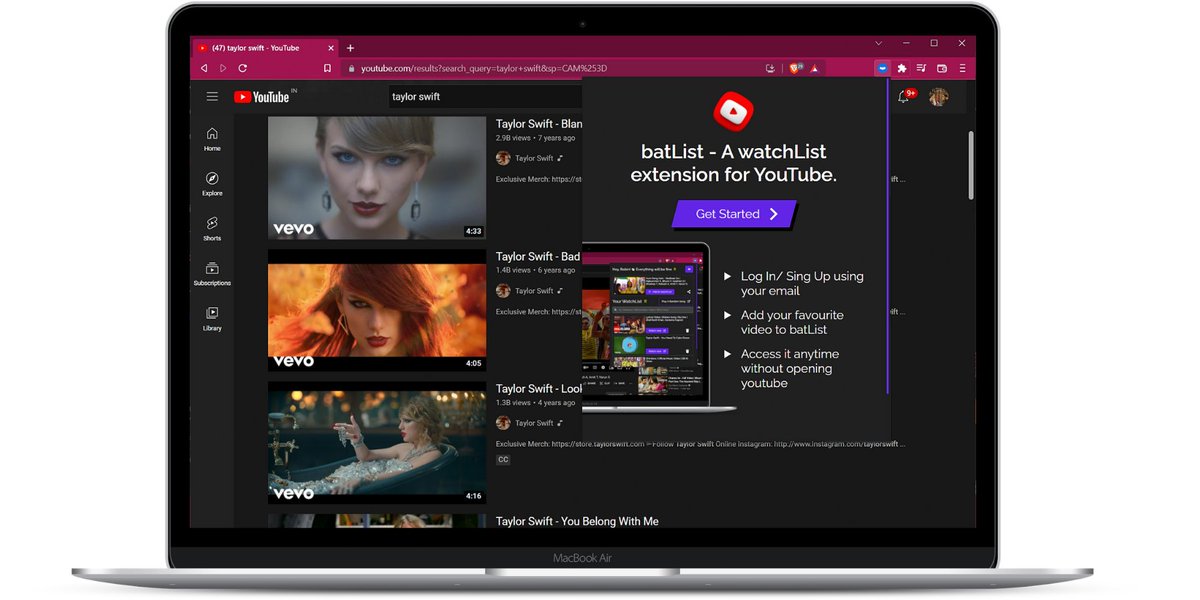Click the address bar URL
The image size is (1200, 600).
pos(483,68)
